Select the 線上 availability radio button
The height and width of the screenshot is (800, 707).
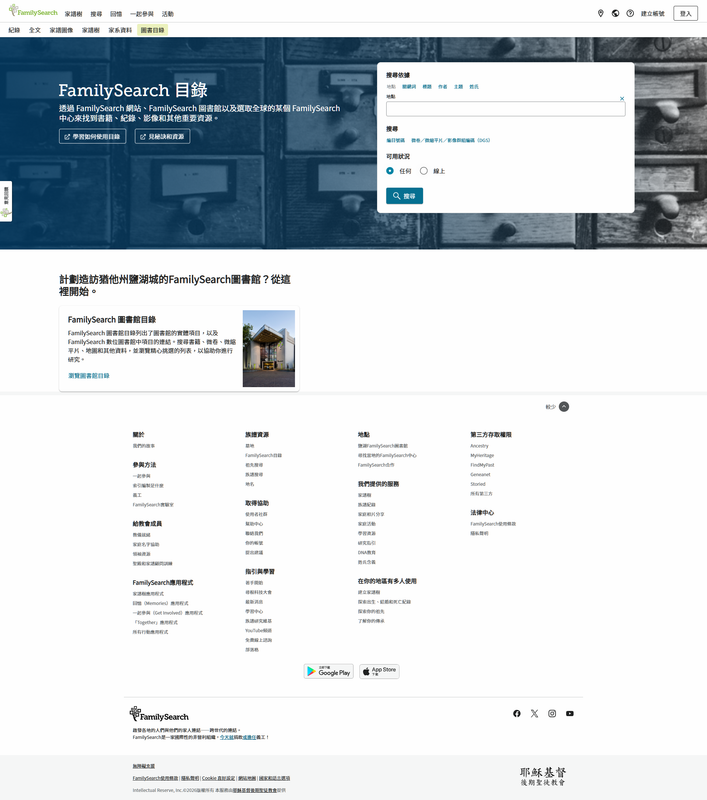423,171
